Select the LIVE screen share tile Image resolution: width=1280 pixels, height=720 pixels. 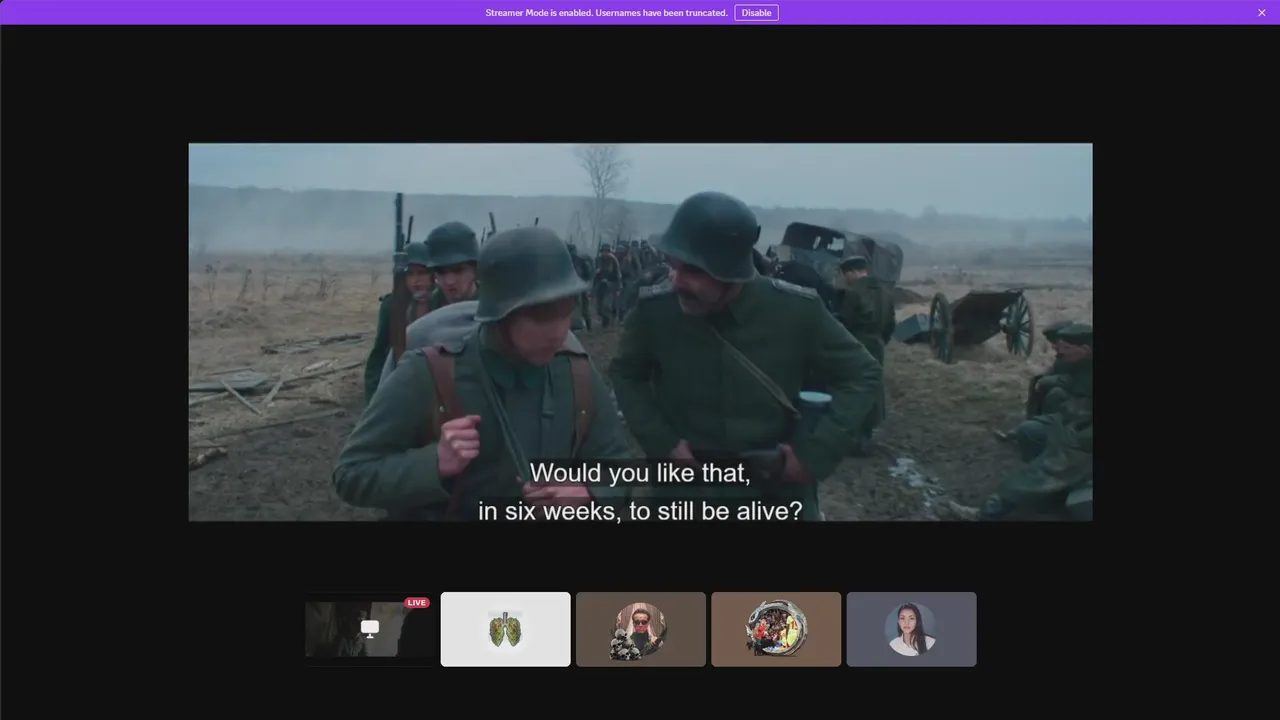click(x=370, y=629)
